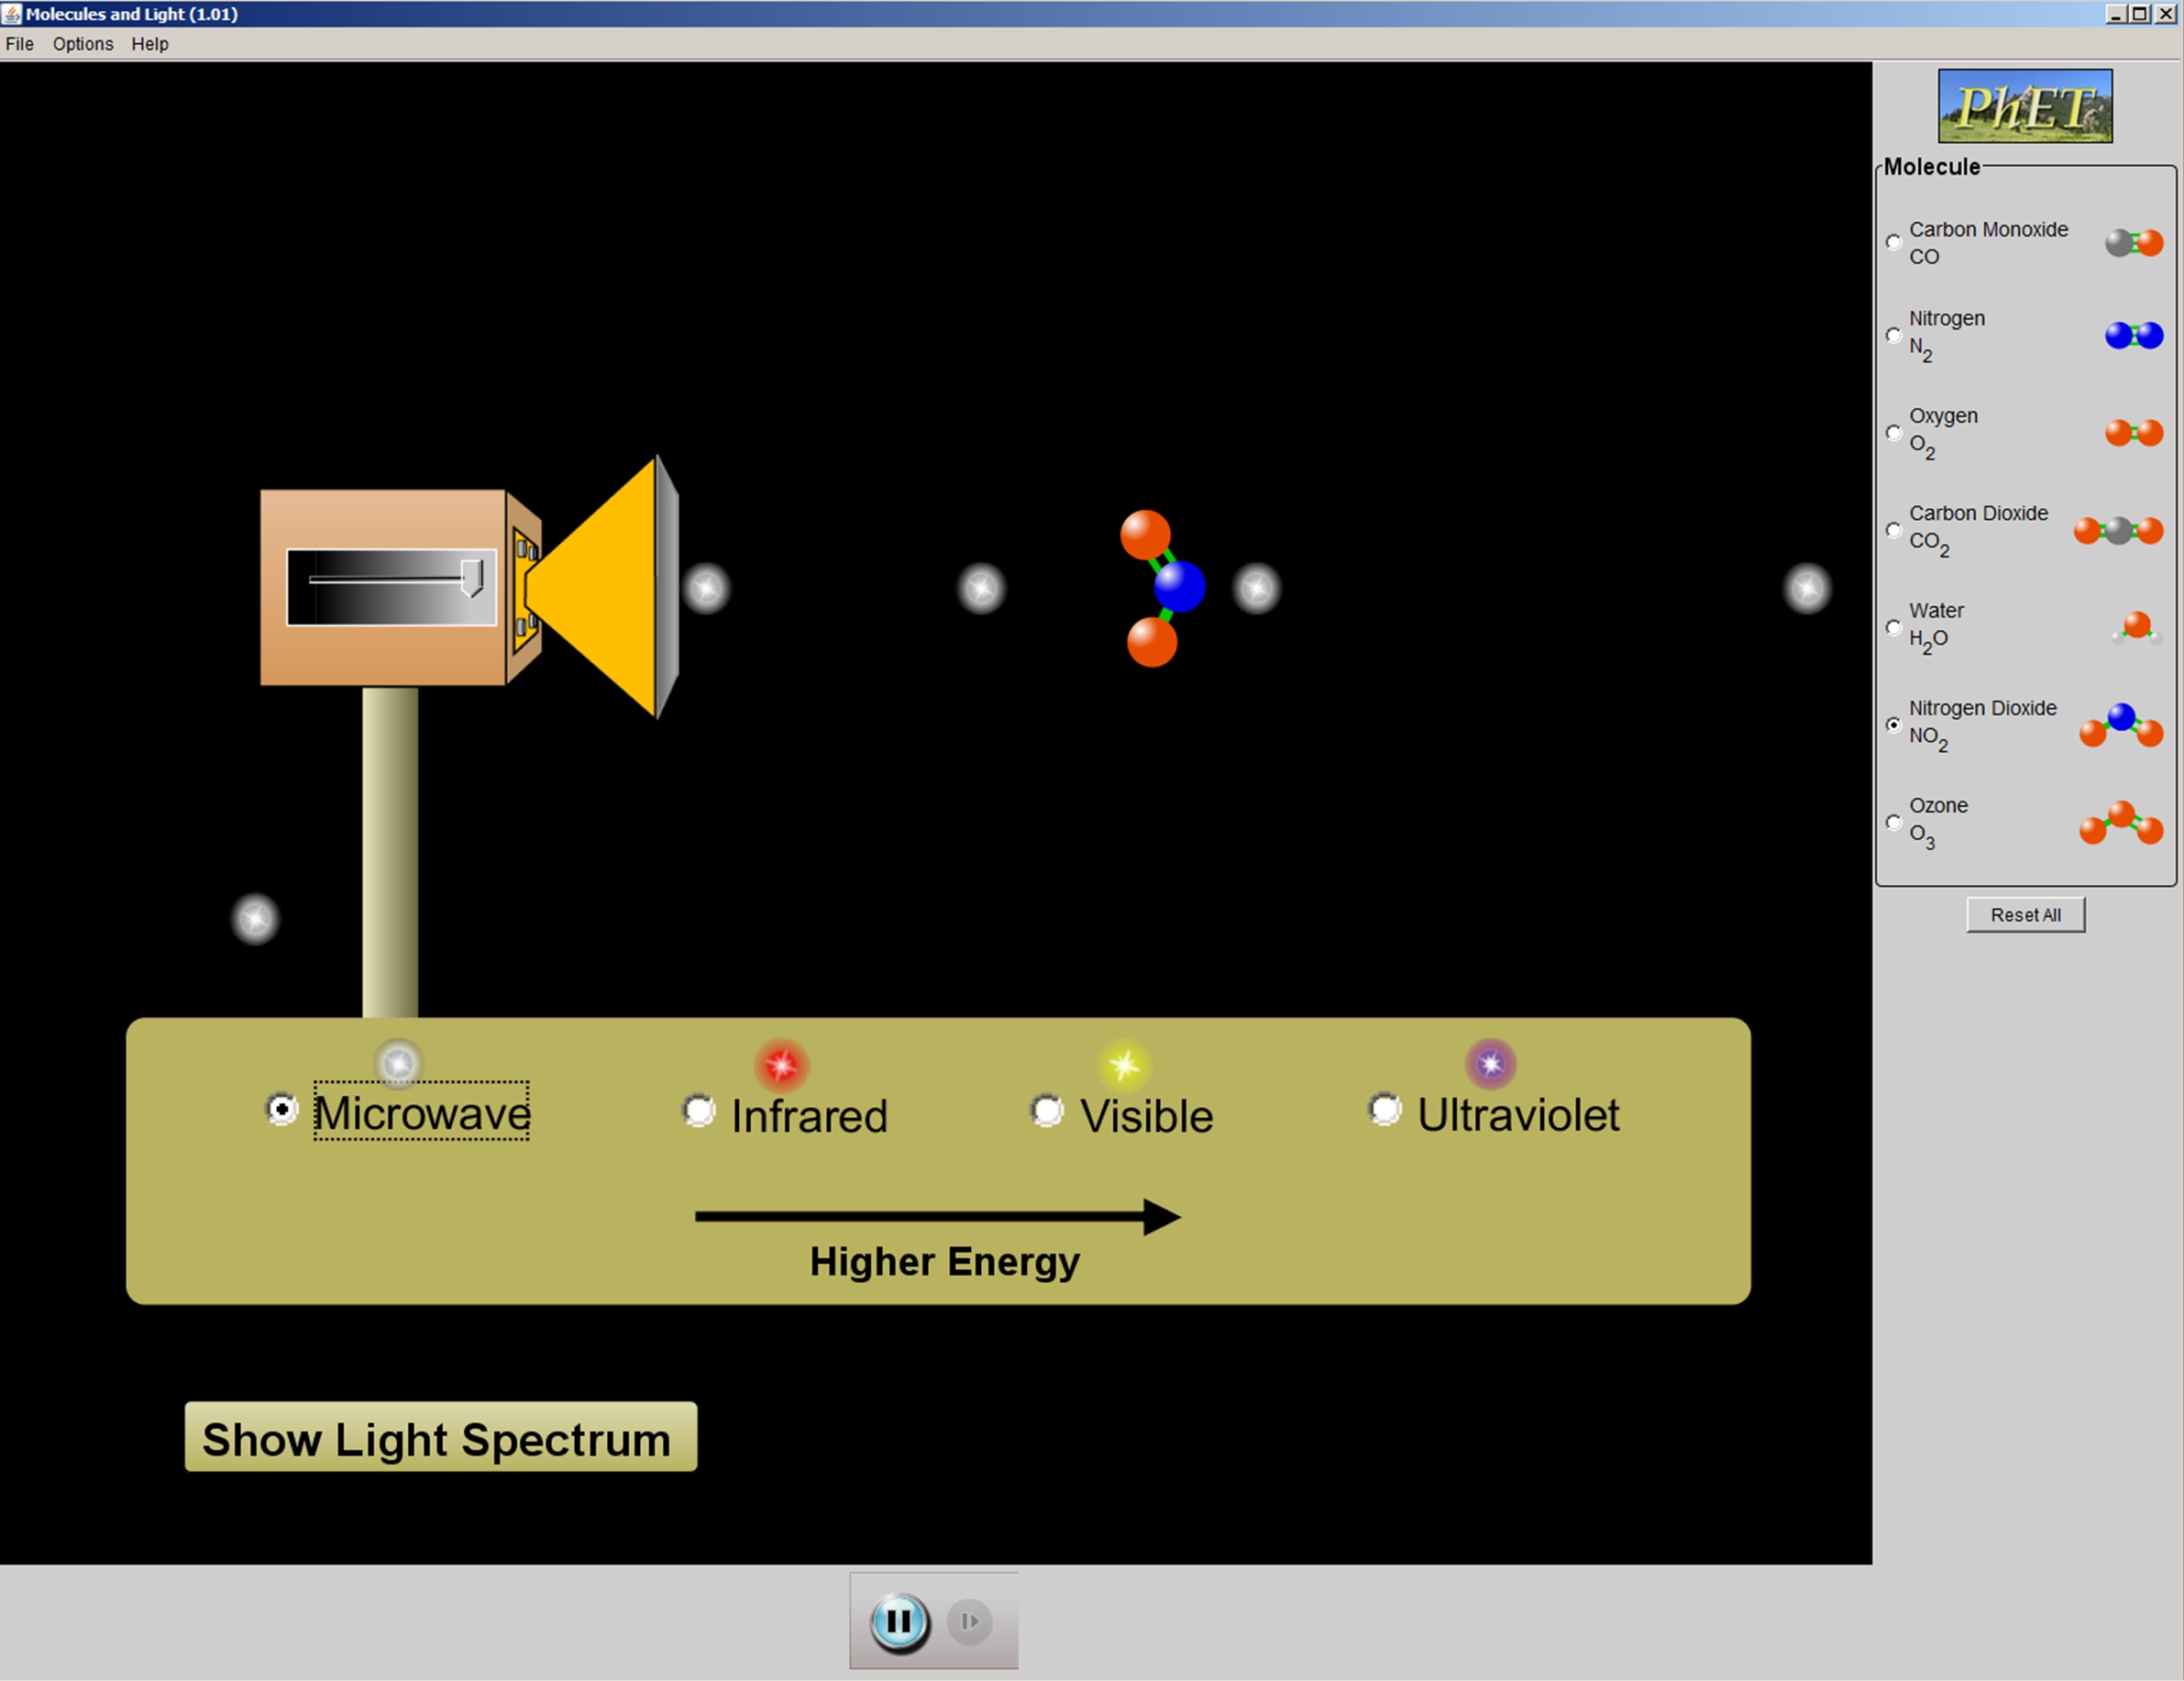
Task: Click the water molecule icon
Action: (2136, 628)
